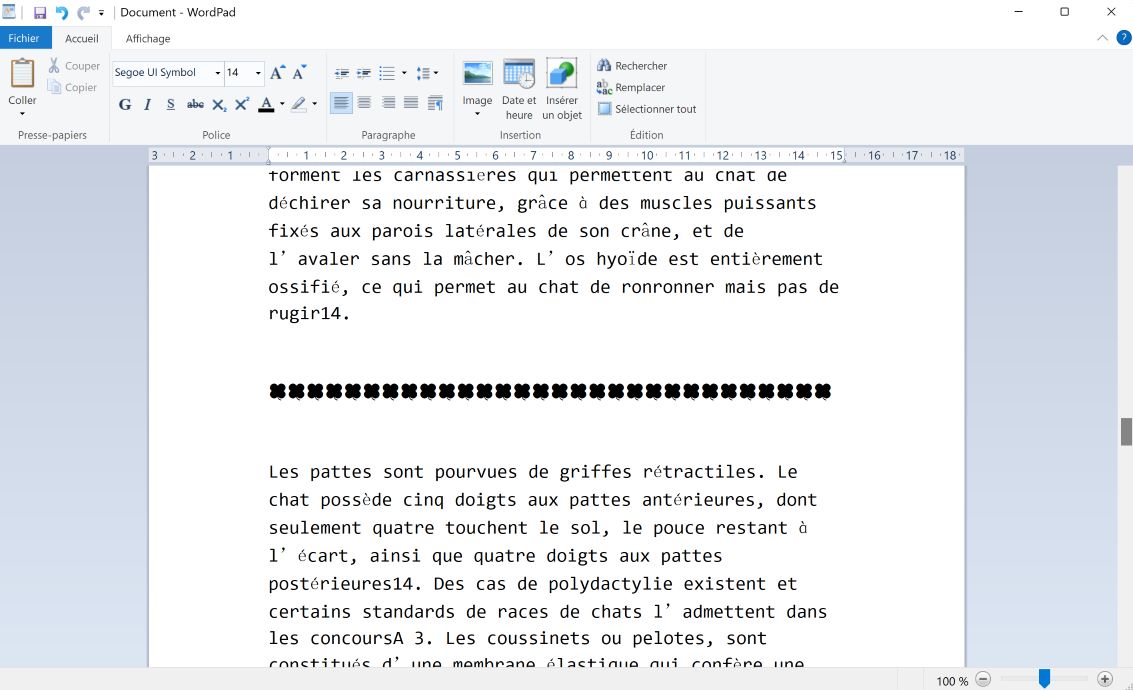Click Rechercher to find text

tap(632, 66)
